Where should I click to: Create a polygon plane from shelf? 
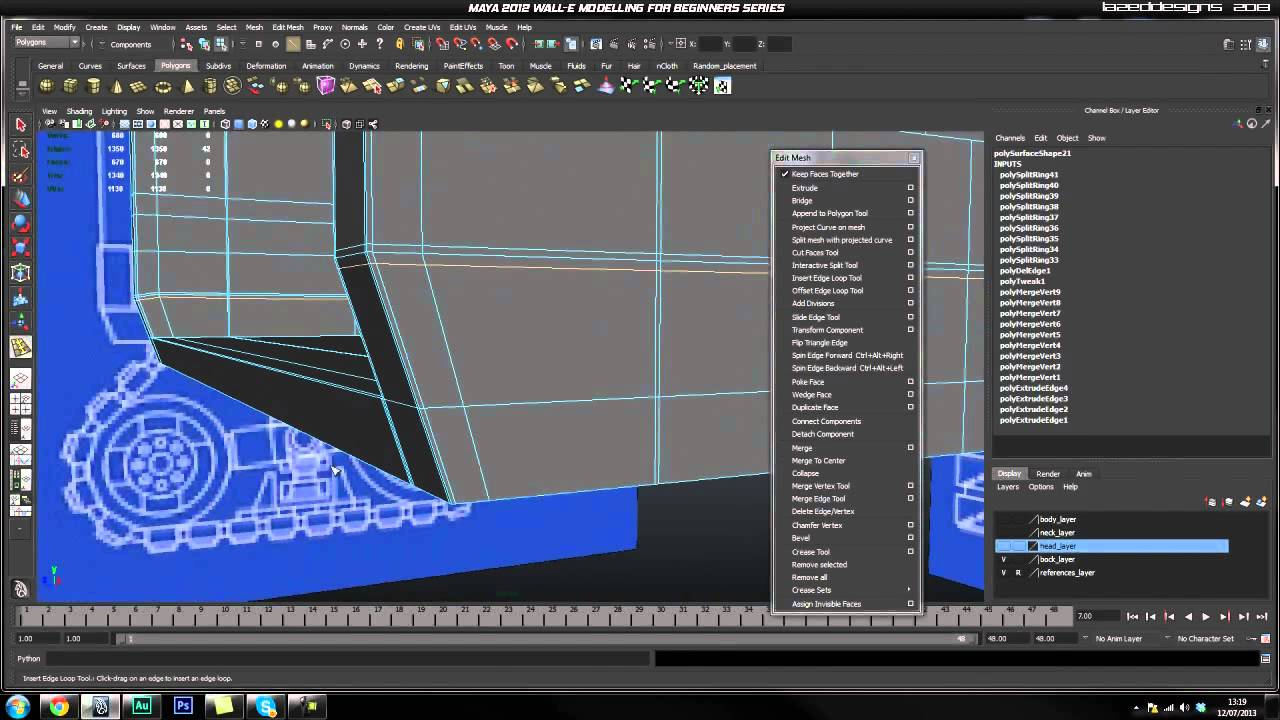[x=140, y=86]
